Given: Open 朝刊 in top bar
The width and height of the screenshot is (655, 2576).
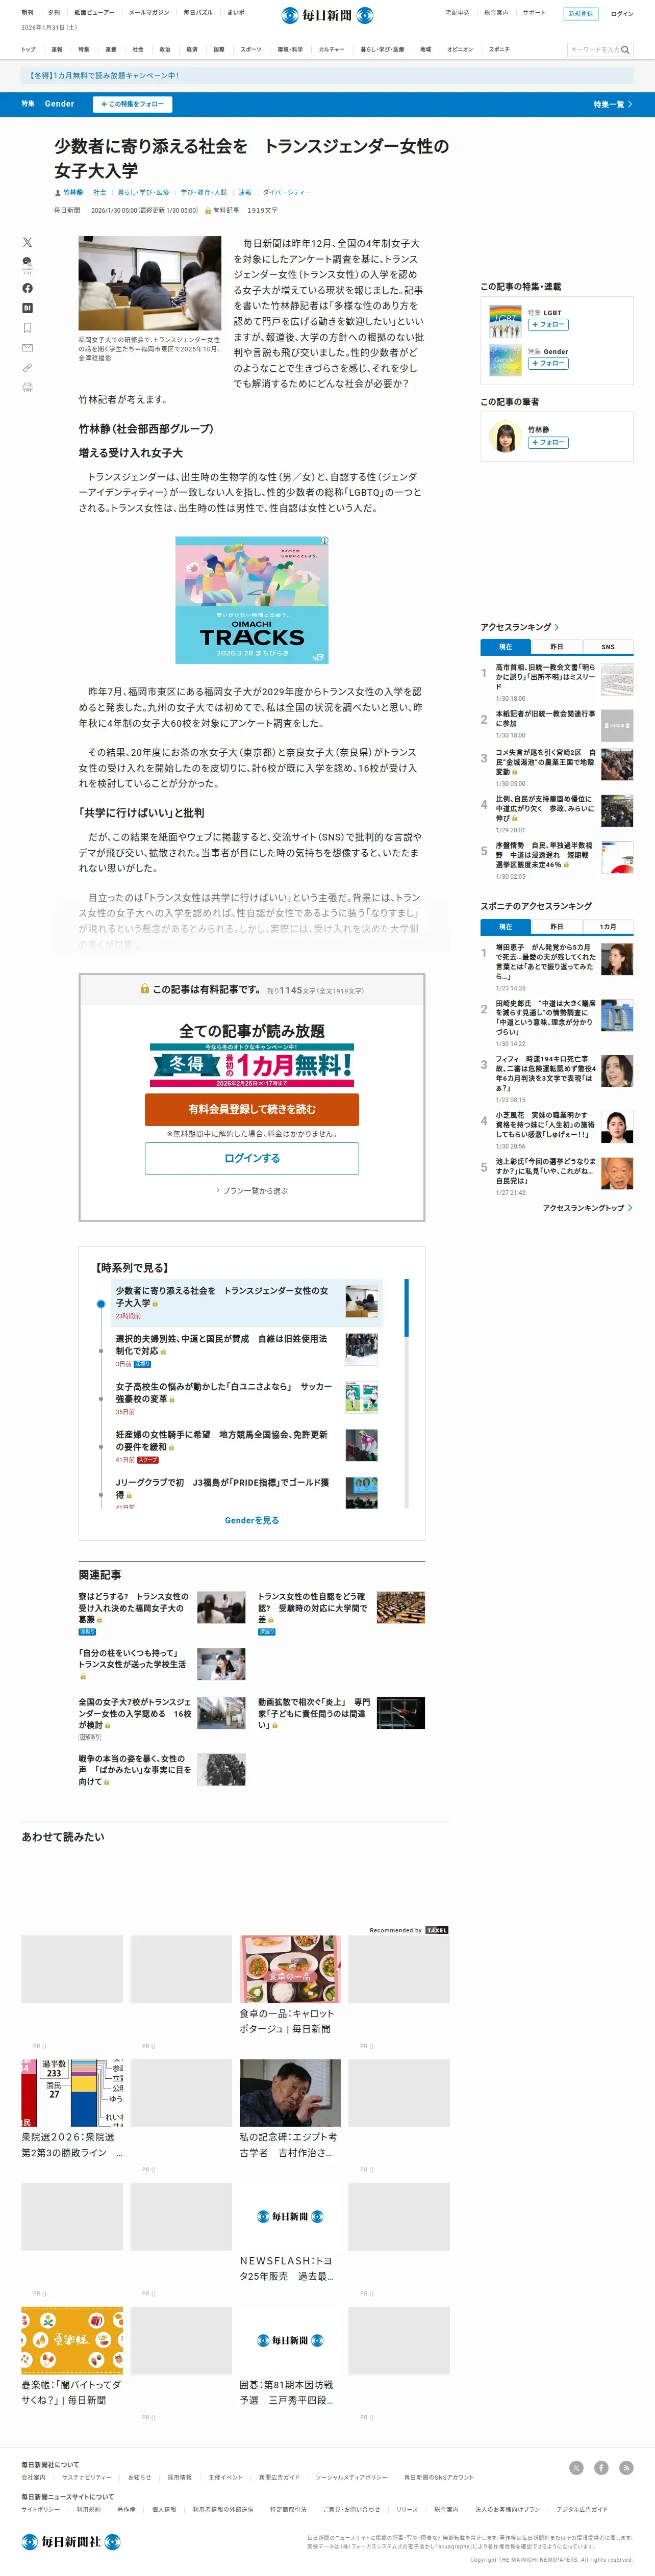Looking at the screenshot, I should coord(27,13).
